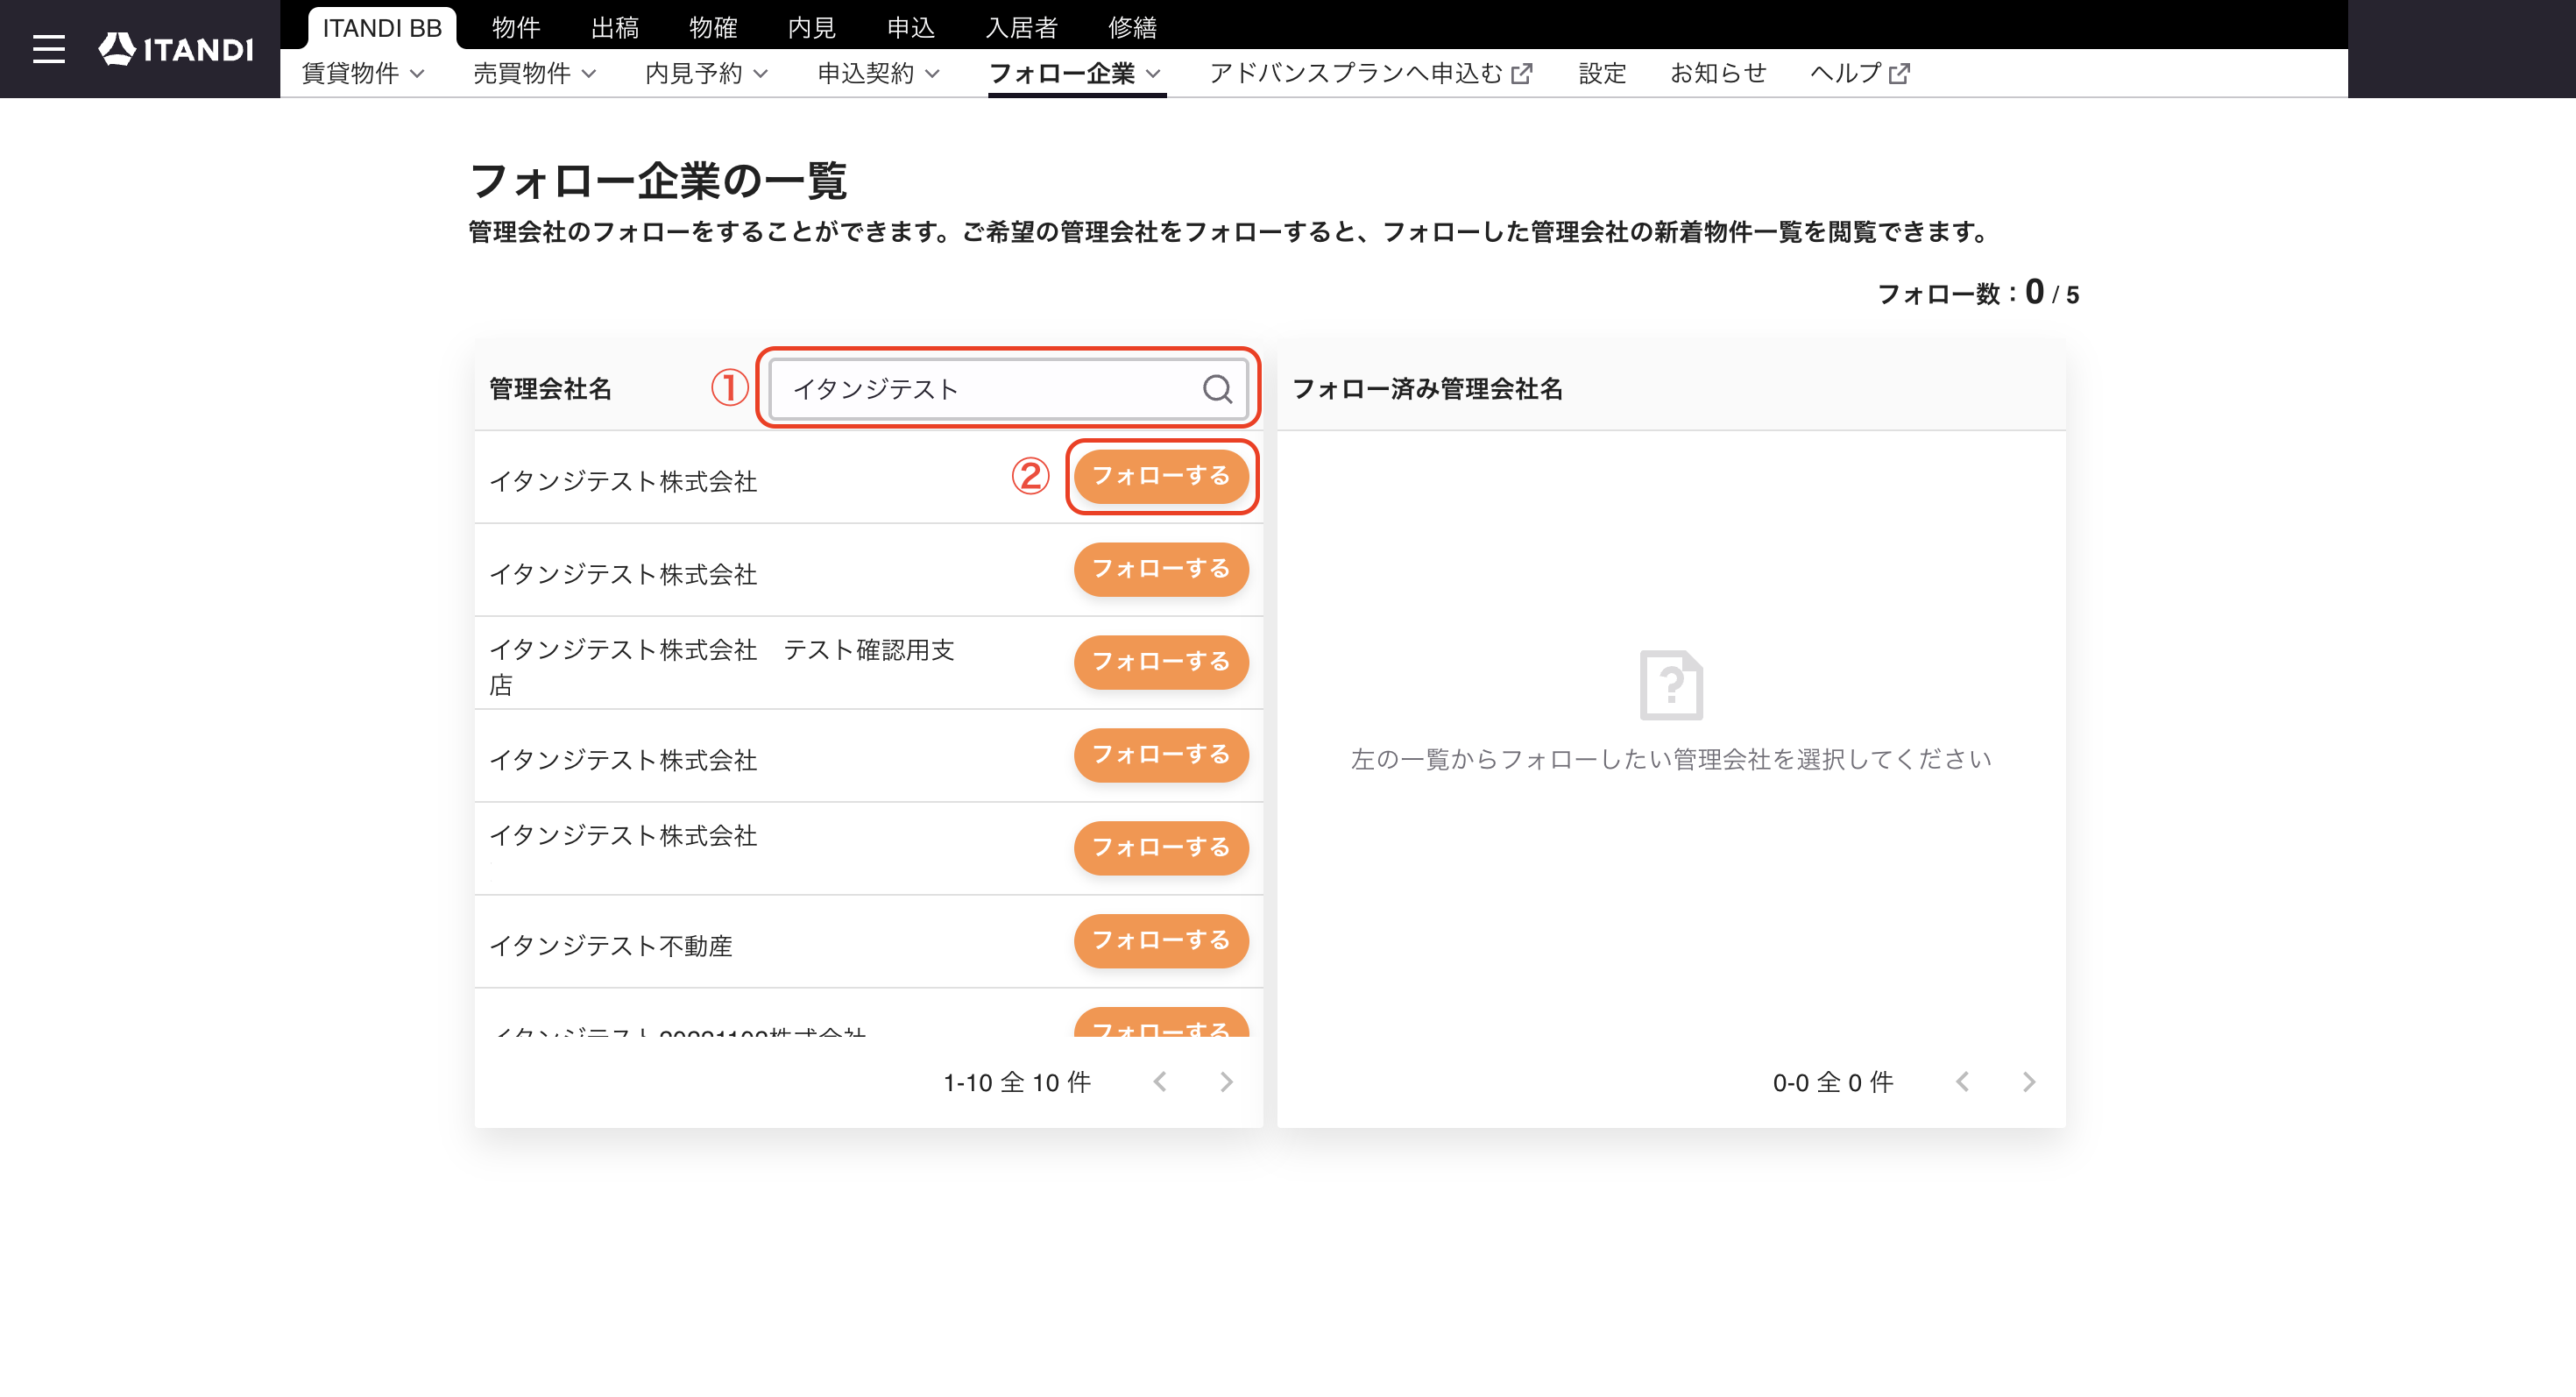Open the 修繕 tab
The height and width of the screenshot is (1397, 2576).
click(x=1132, y=28)
